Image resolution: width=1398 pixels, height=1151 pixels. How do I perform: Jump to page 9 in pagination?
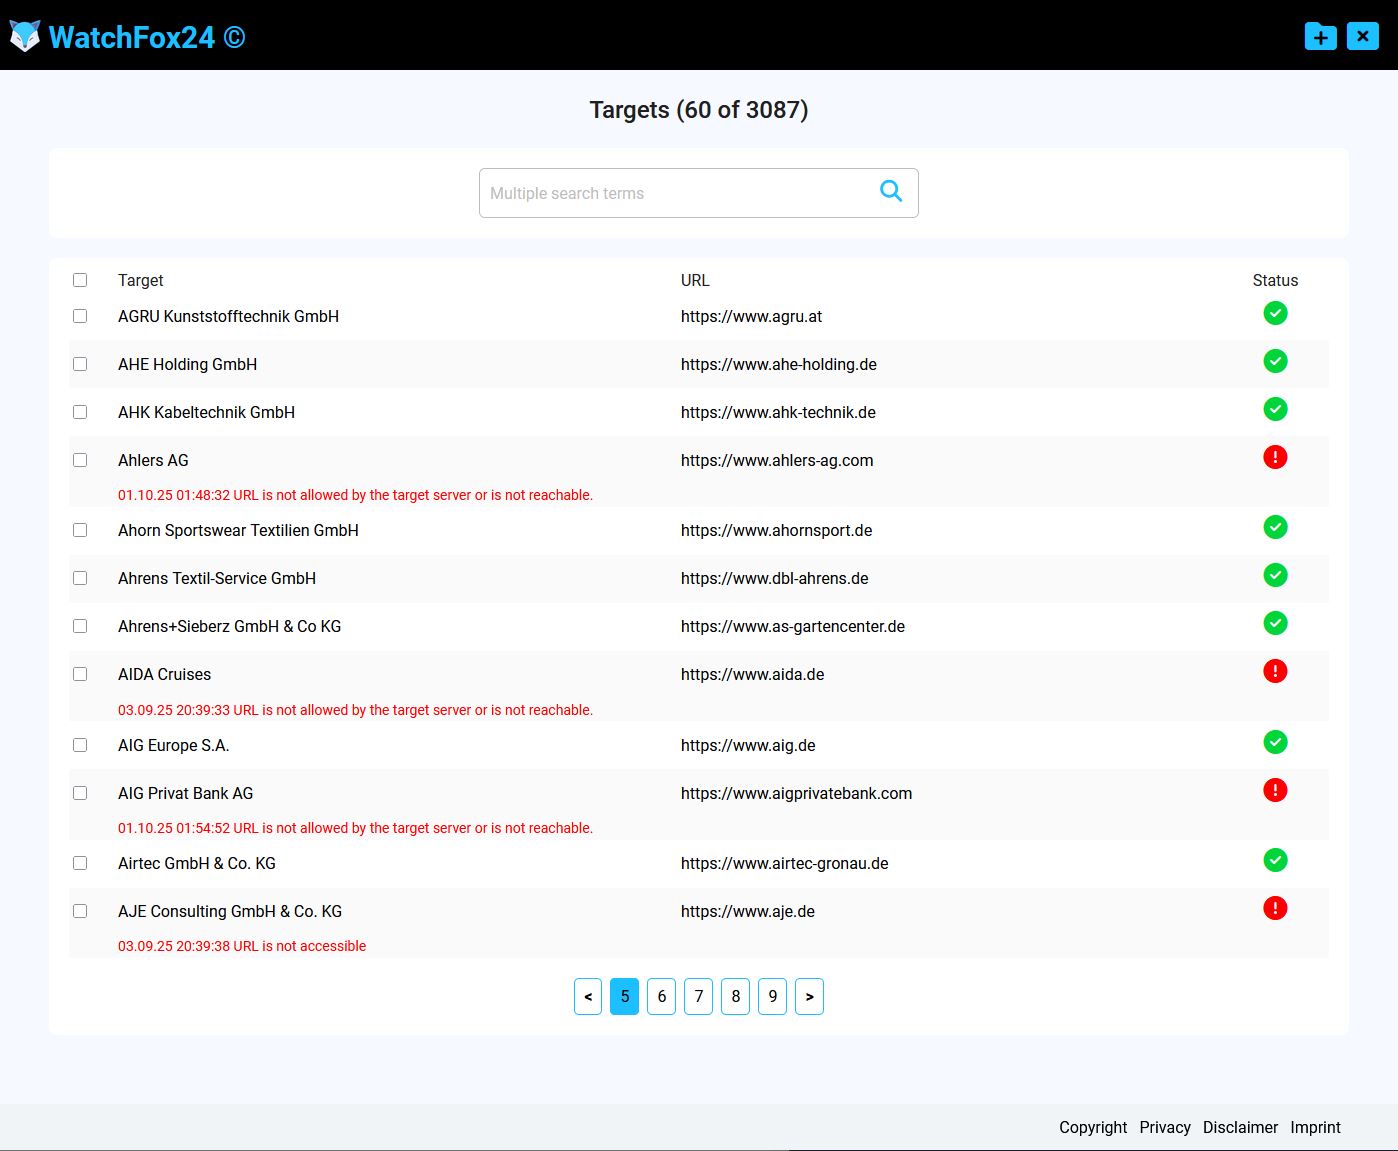click(772, 997)
